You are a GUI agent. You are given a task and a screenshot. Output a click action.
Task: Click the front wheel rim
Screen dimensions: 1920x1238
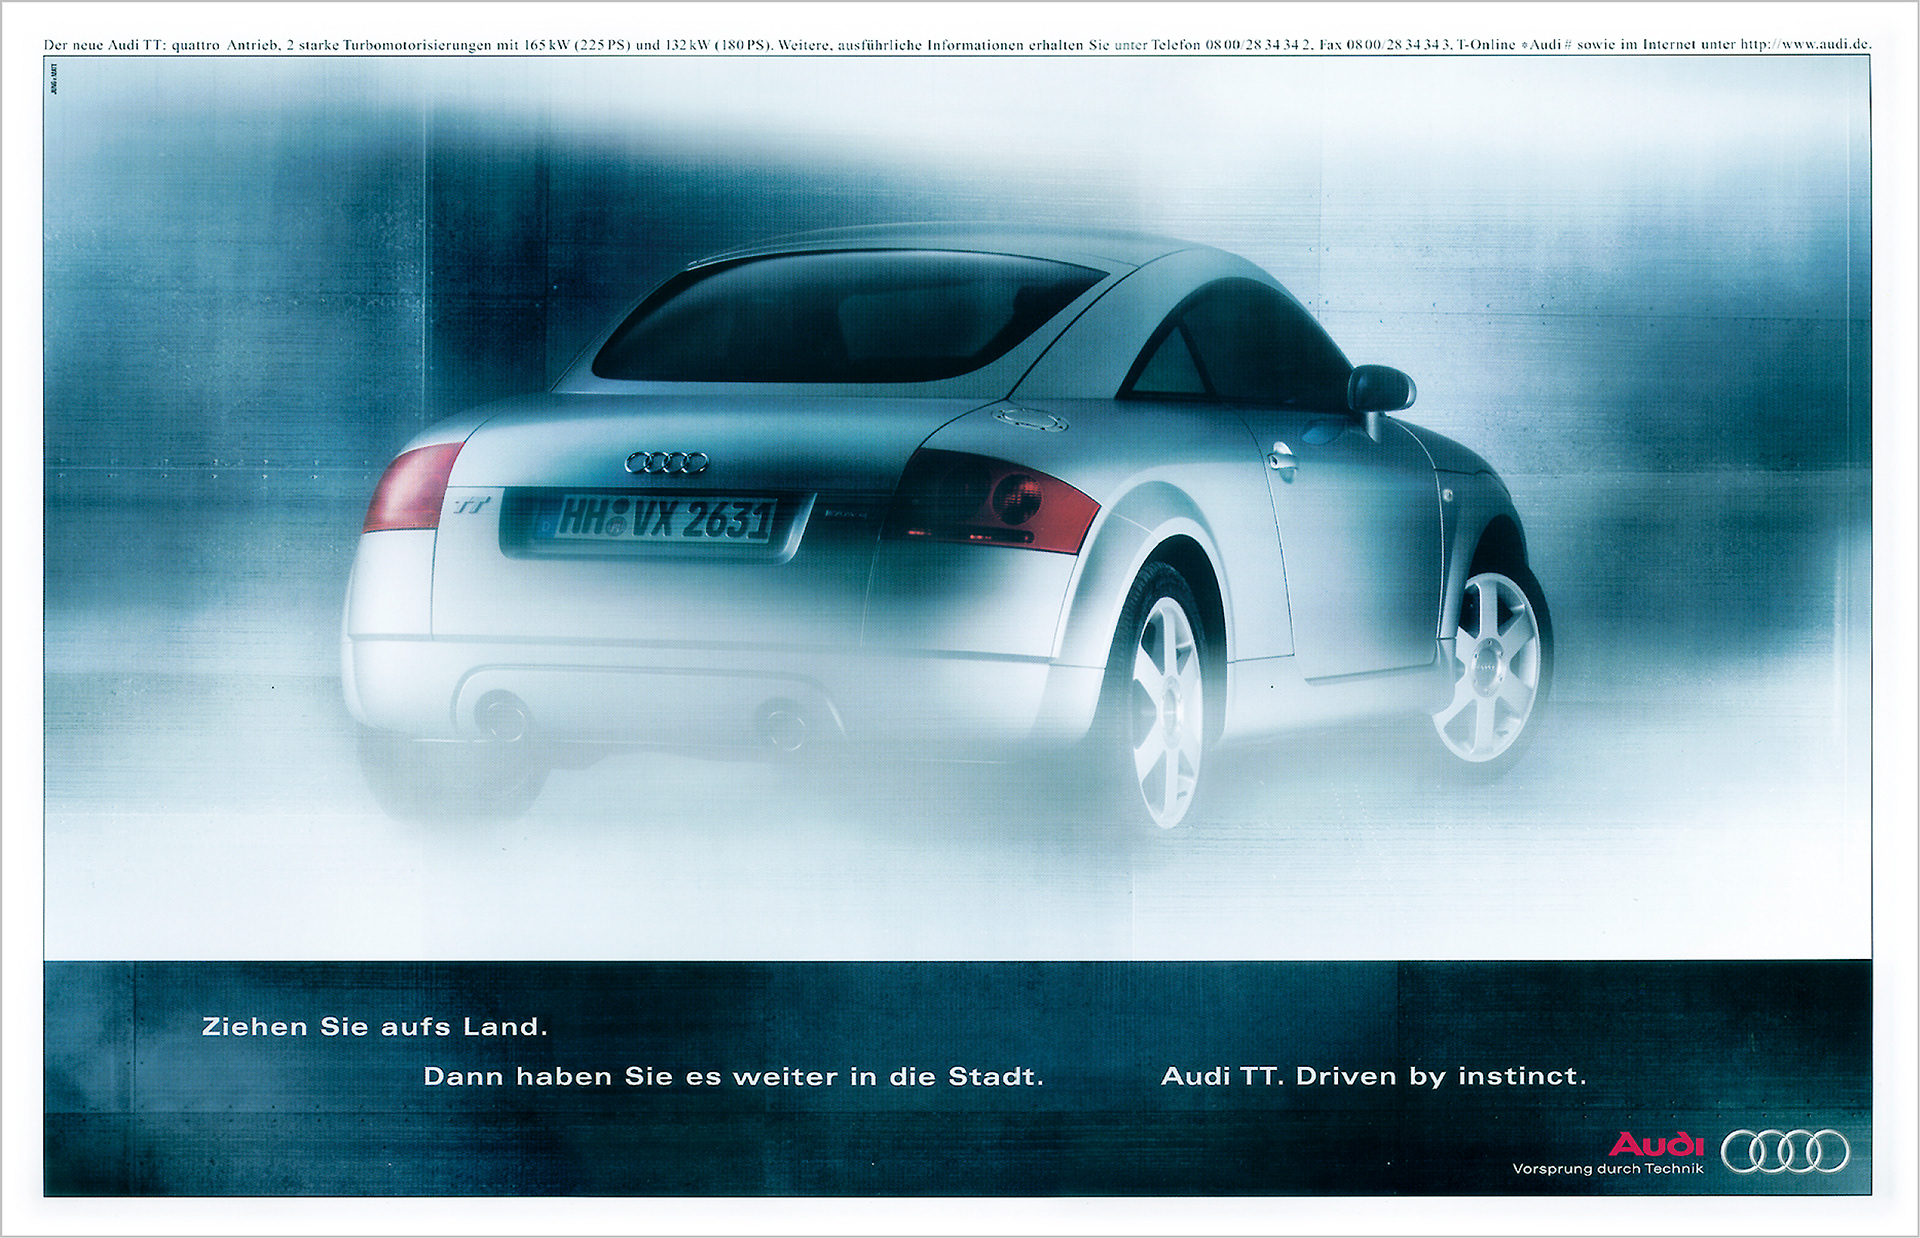pos(1486,667)
